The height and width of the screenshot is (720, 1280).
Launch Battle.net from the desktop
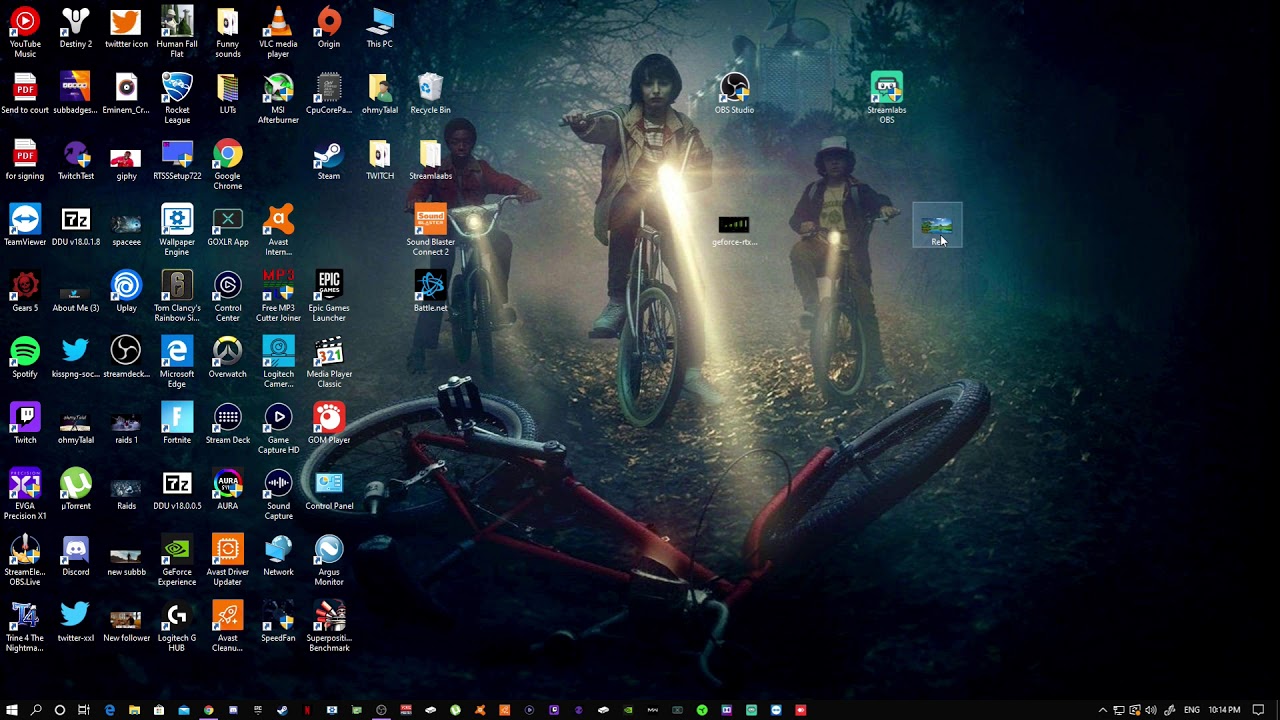pos(430,292)
